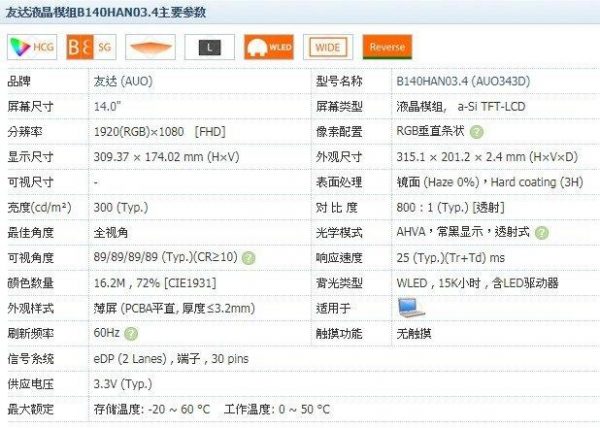Viewport: 600px width, 428px height.
Task: Select signal text eDP (2 Lanes) , 端子 , 30 pins
Action: point(171,359)
